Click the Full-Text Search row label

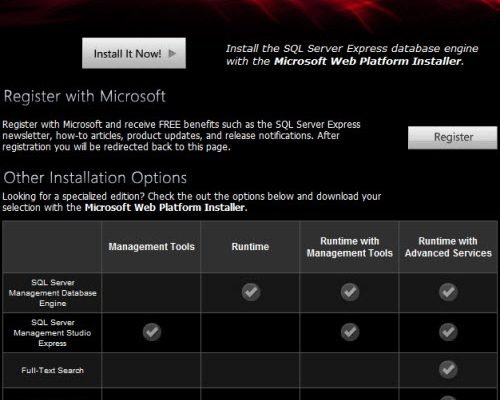52,370
